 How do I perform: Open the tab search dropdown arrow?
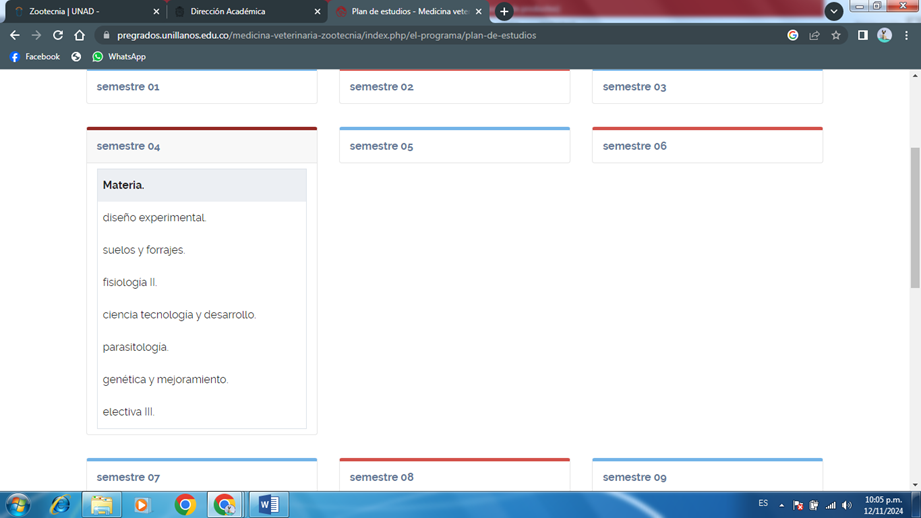click(833, 12)
